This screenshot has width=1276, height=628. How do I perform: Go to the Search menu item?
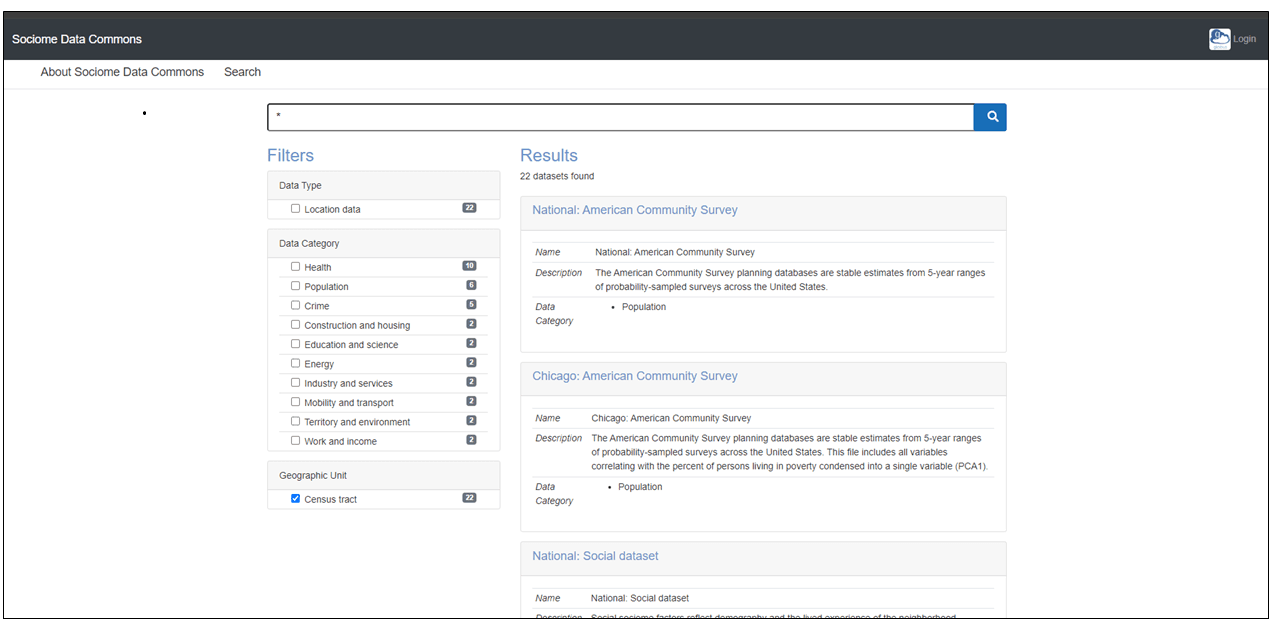coord(242,72)
